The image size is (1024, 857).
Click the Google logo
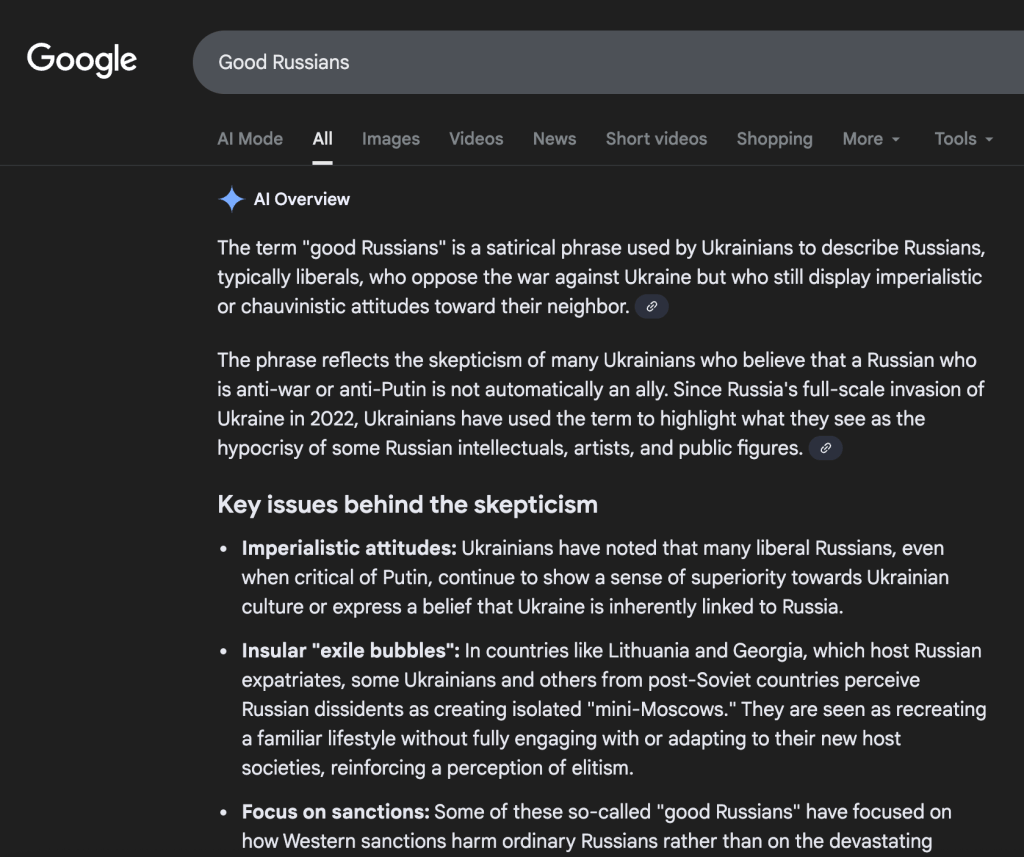[x=82, y=60]
